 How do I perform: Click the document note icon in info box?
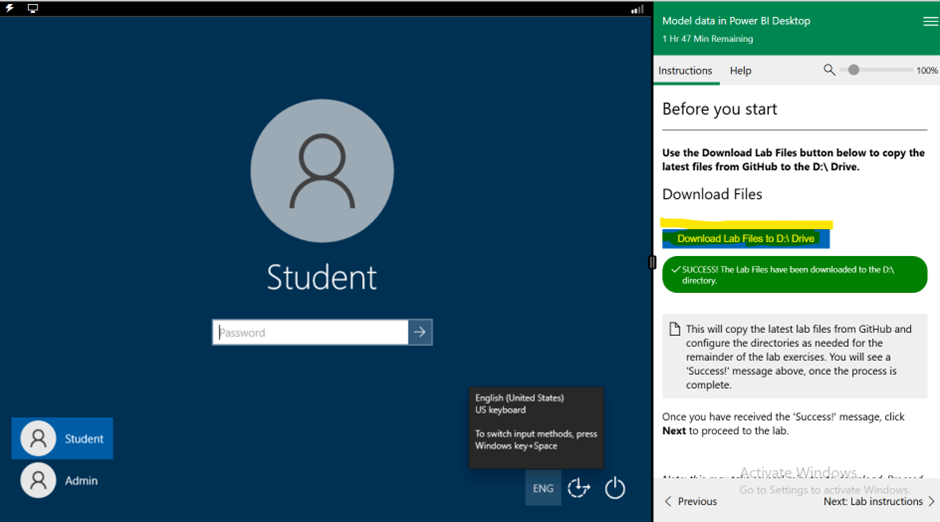(674, 329)
